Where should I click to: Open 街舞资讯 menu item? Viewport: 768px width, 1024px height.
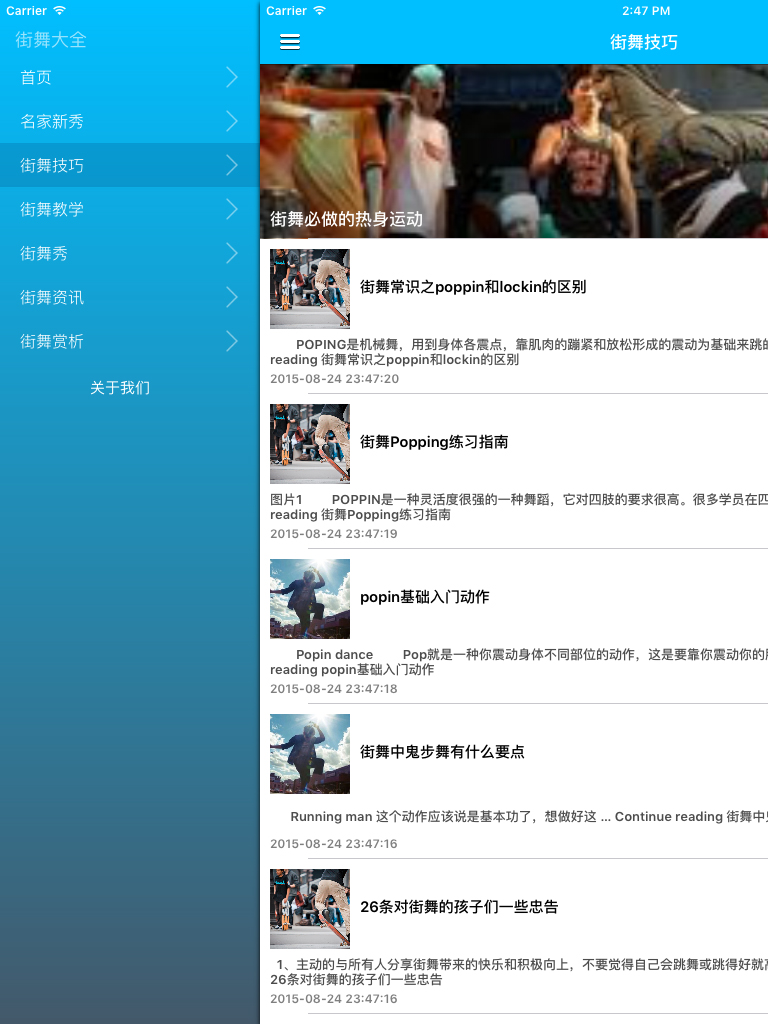(129, 297)
